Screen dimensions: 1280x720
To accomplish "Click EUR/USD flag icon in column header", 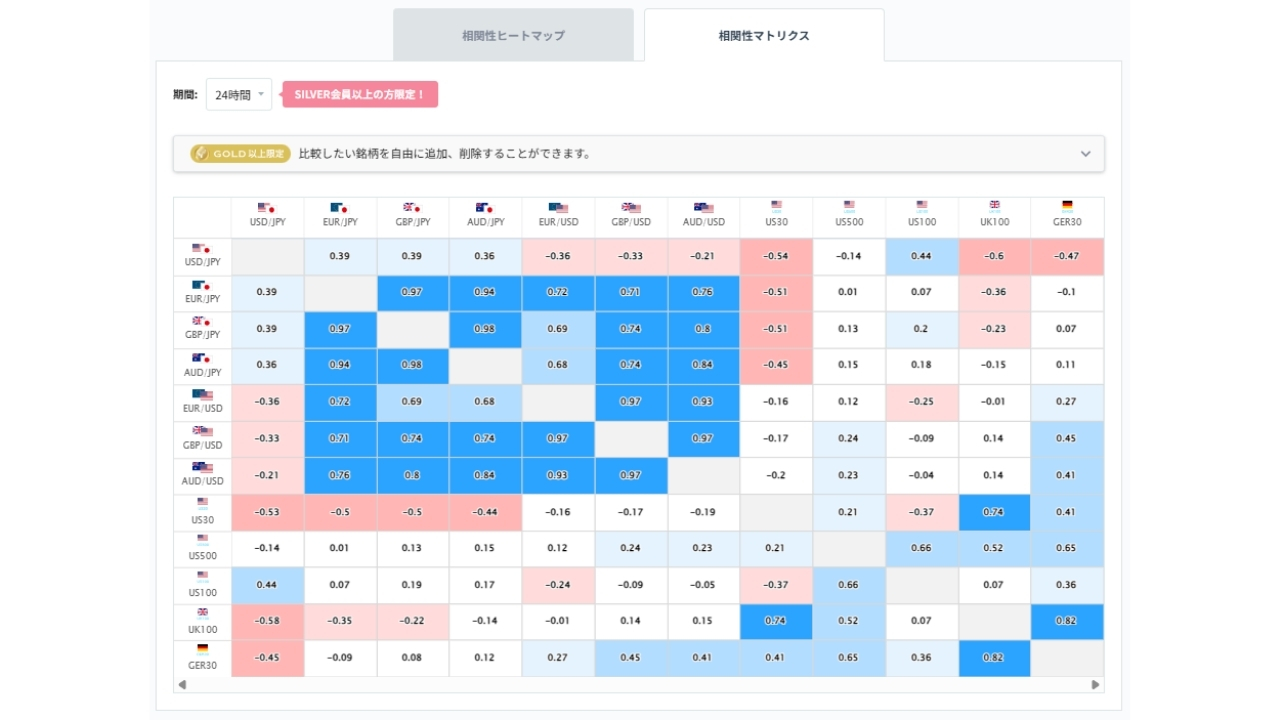I will tap(558, 208).
